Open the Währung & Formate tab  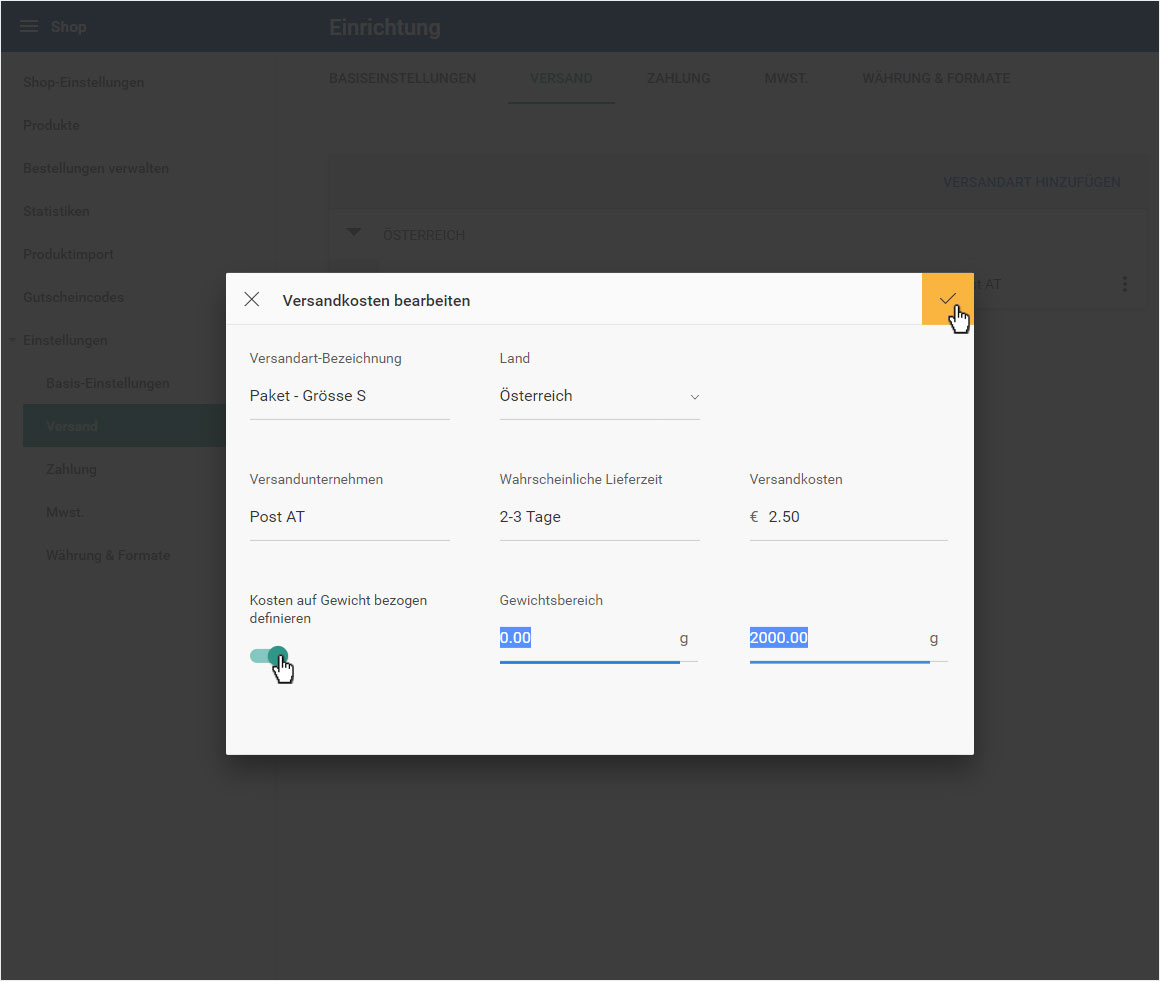click(936, 78)
